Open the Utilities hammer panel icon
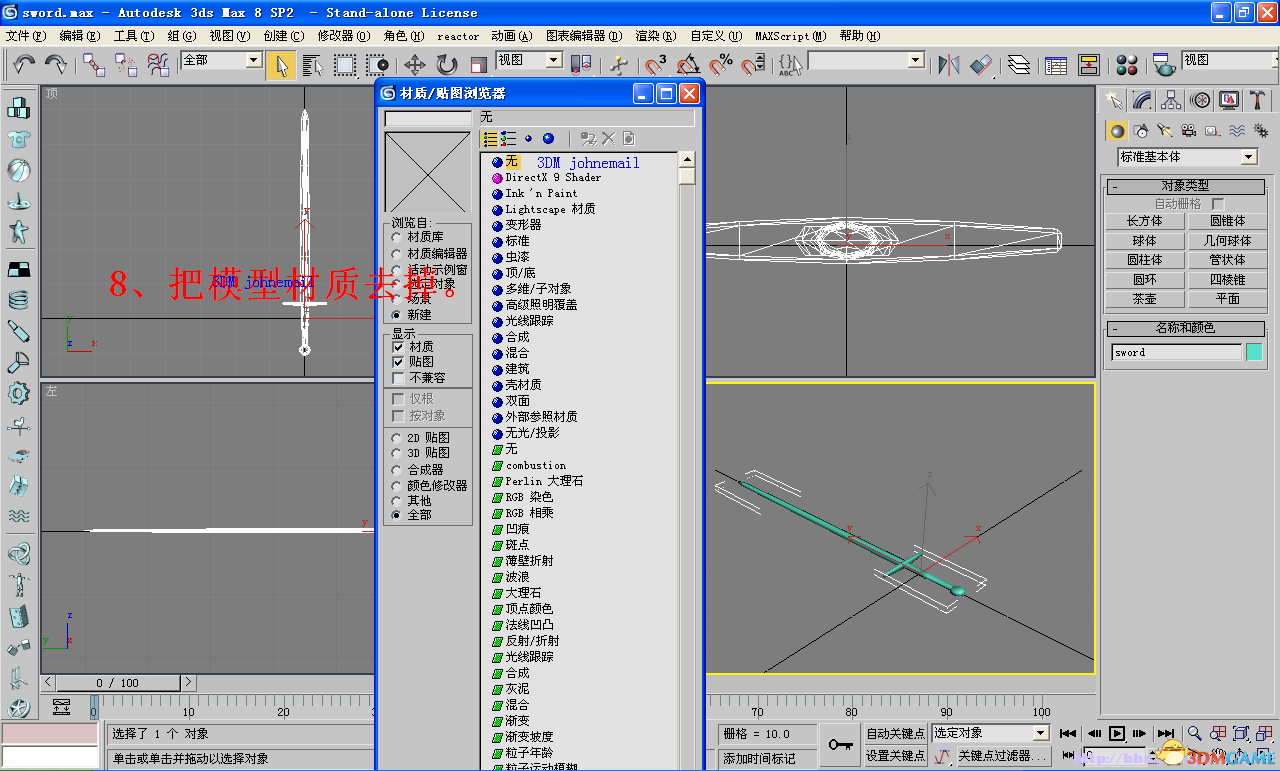This screenshot has width=1280, height=771. coord(1257,100)
